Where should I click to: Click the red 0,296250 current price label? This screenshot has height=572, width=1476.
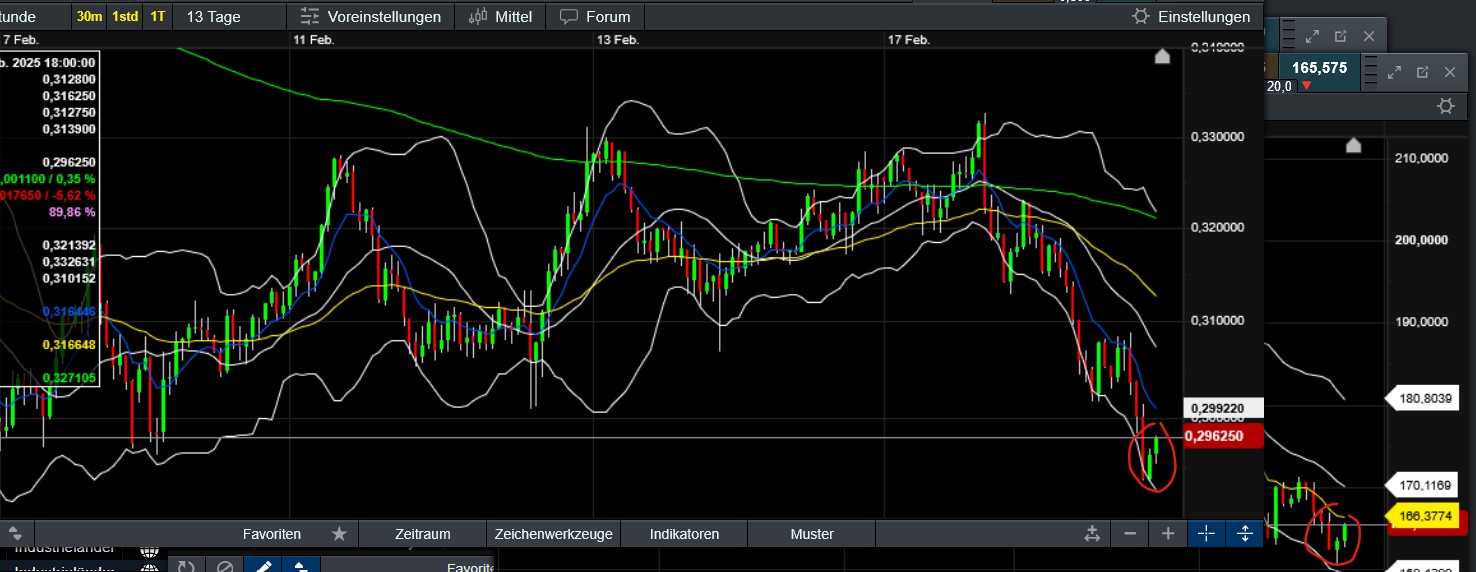pyautogui.click(x=1224, y=436)
